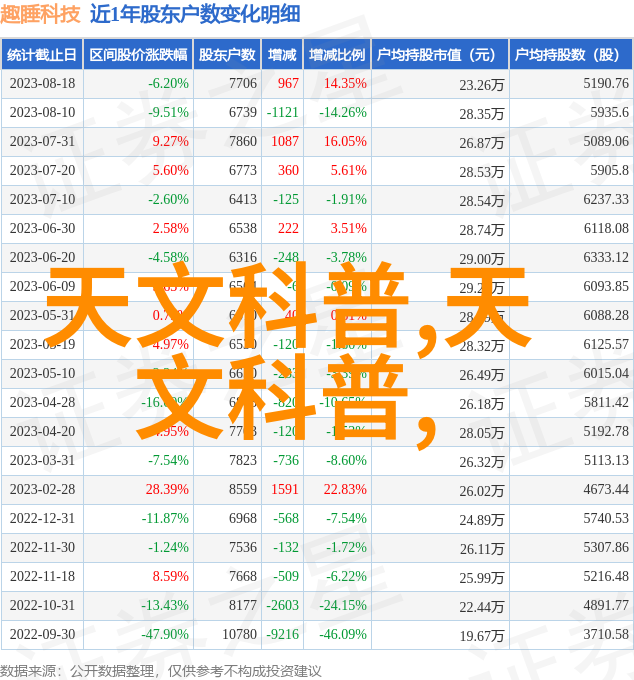The image size is (634, 680).
Task: Click the 增减 column header
Action: point(282,55)
